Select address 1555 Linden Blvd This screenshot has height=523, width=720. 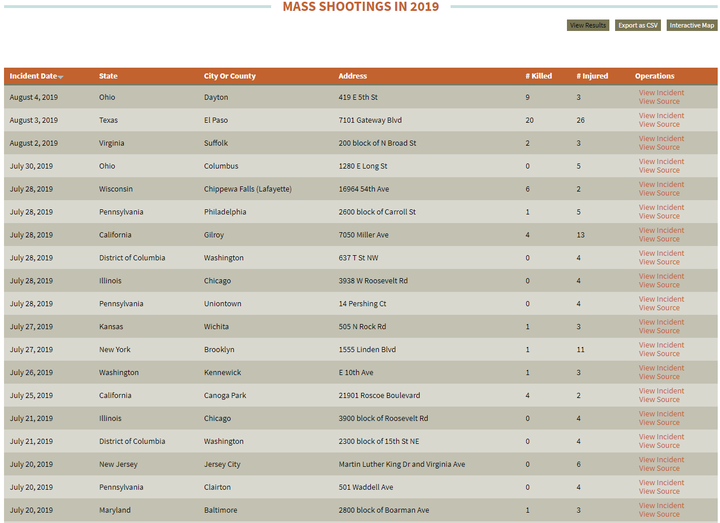pos(367,350)
